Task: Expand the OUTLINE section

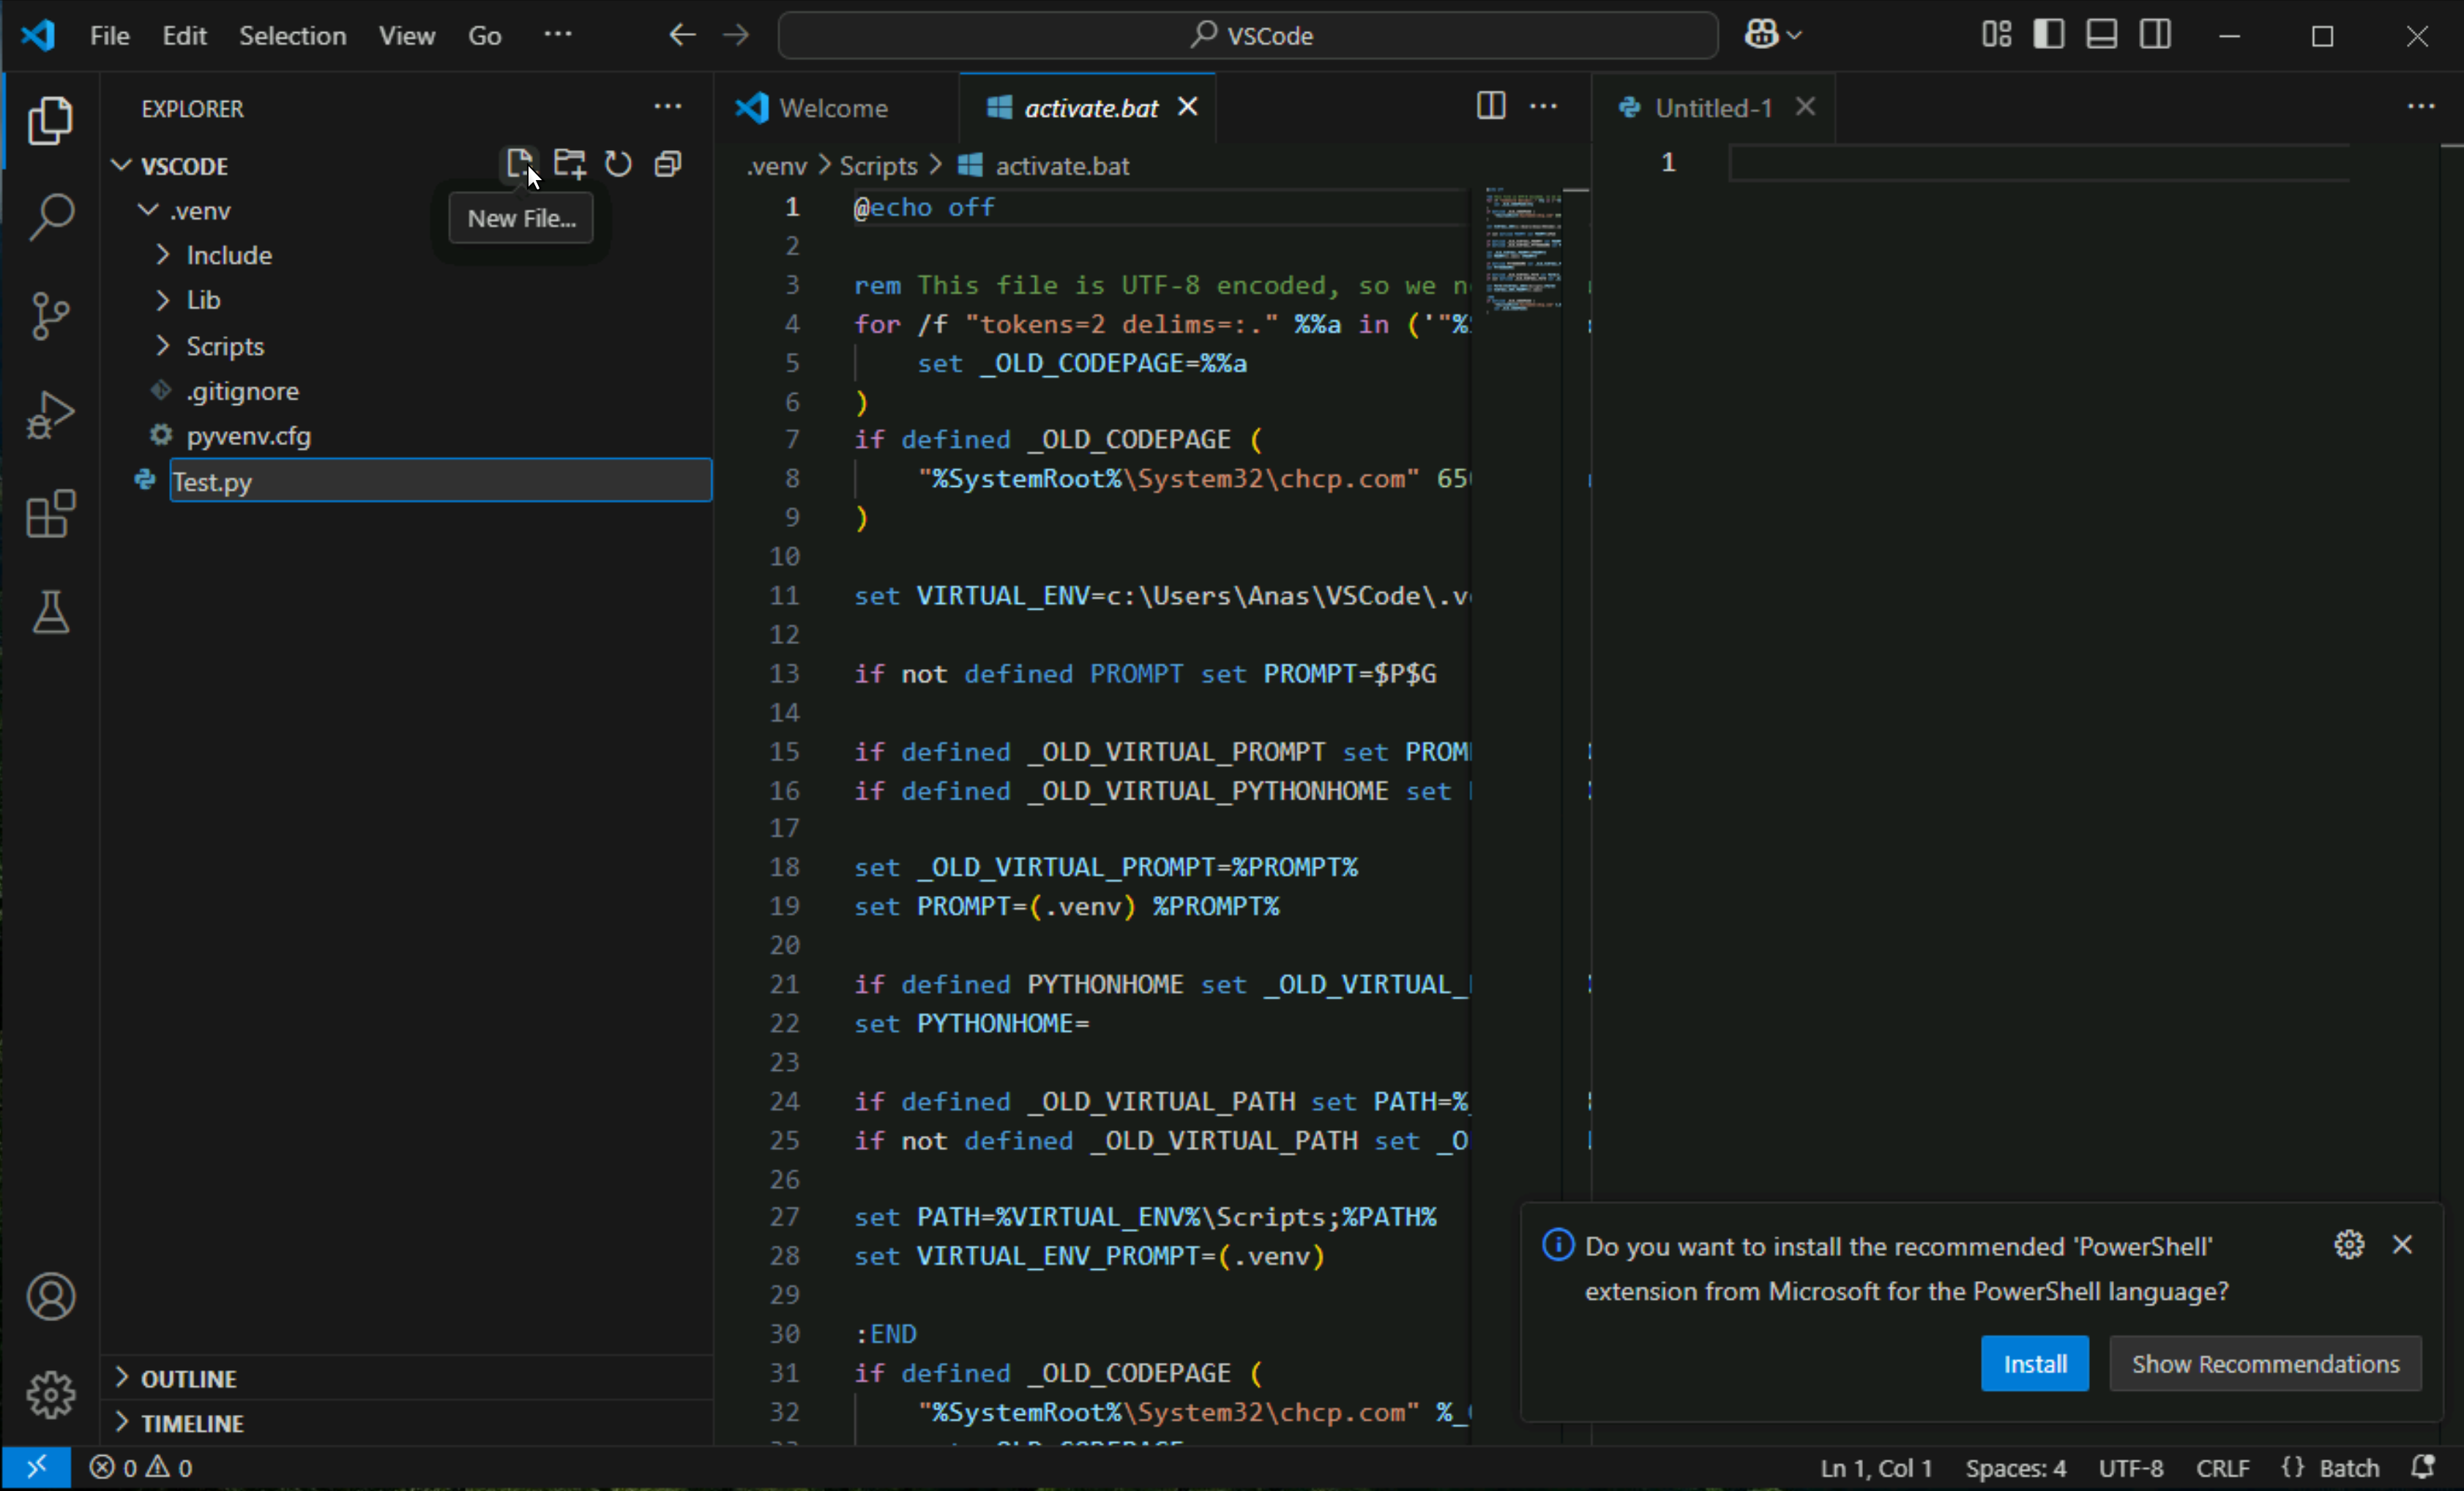Action: coord(188,1378)
